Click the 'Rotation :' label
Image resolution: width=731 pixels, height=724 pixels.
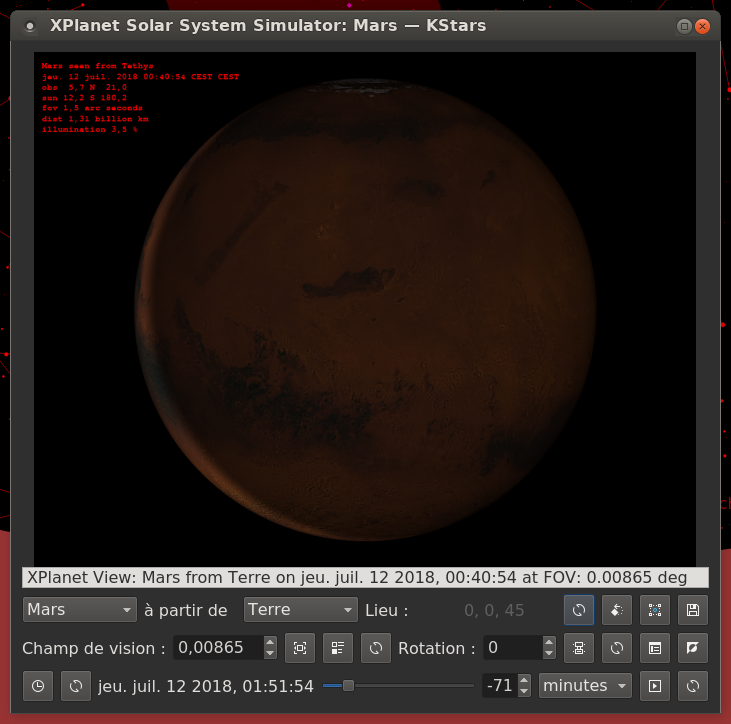437,648
